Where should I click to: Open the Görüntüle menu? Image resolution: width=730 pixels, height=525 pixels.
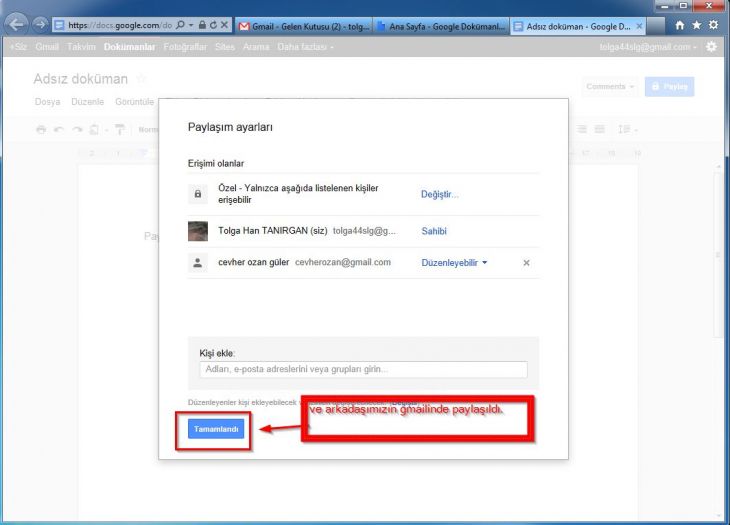point(135,102)
